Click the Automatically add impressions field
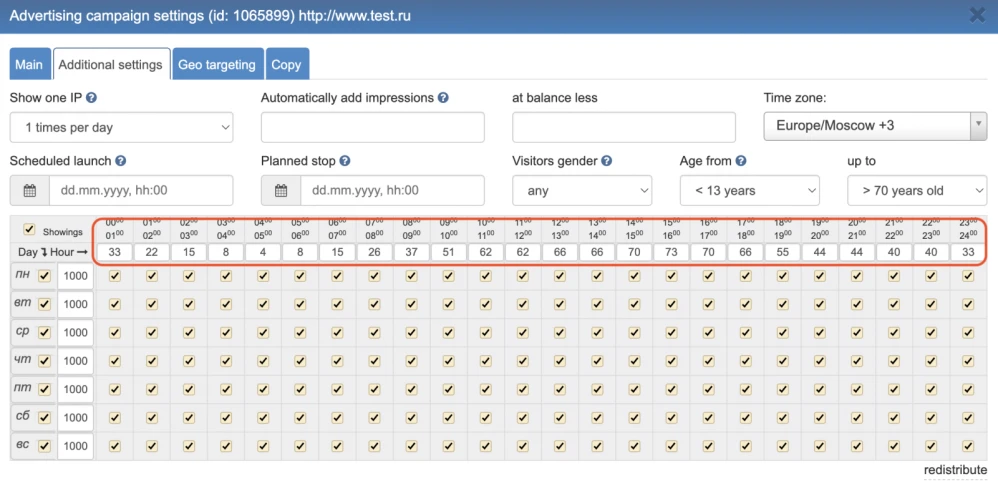The height and width of the screenshot is (481, 998). 372,127
